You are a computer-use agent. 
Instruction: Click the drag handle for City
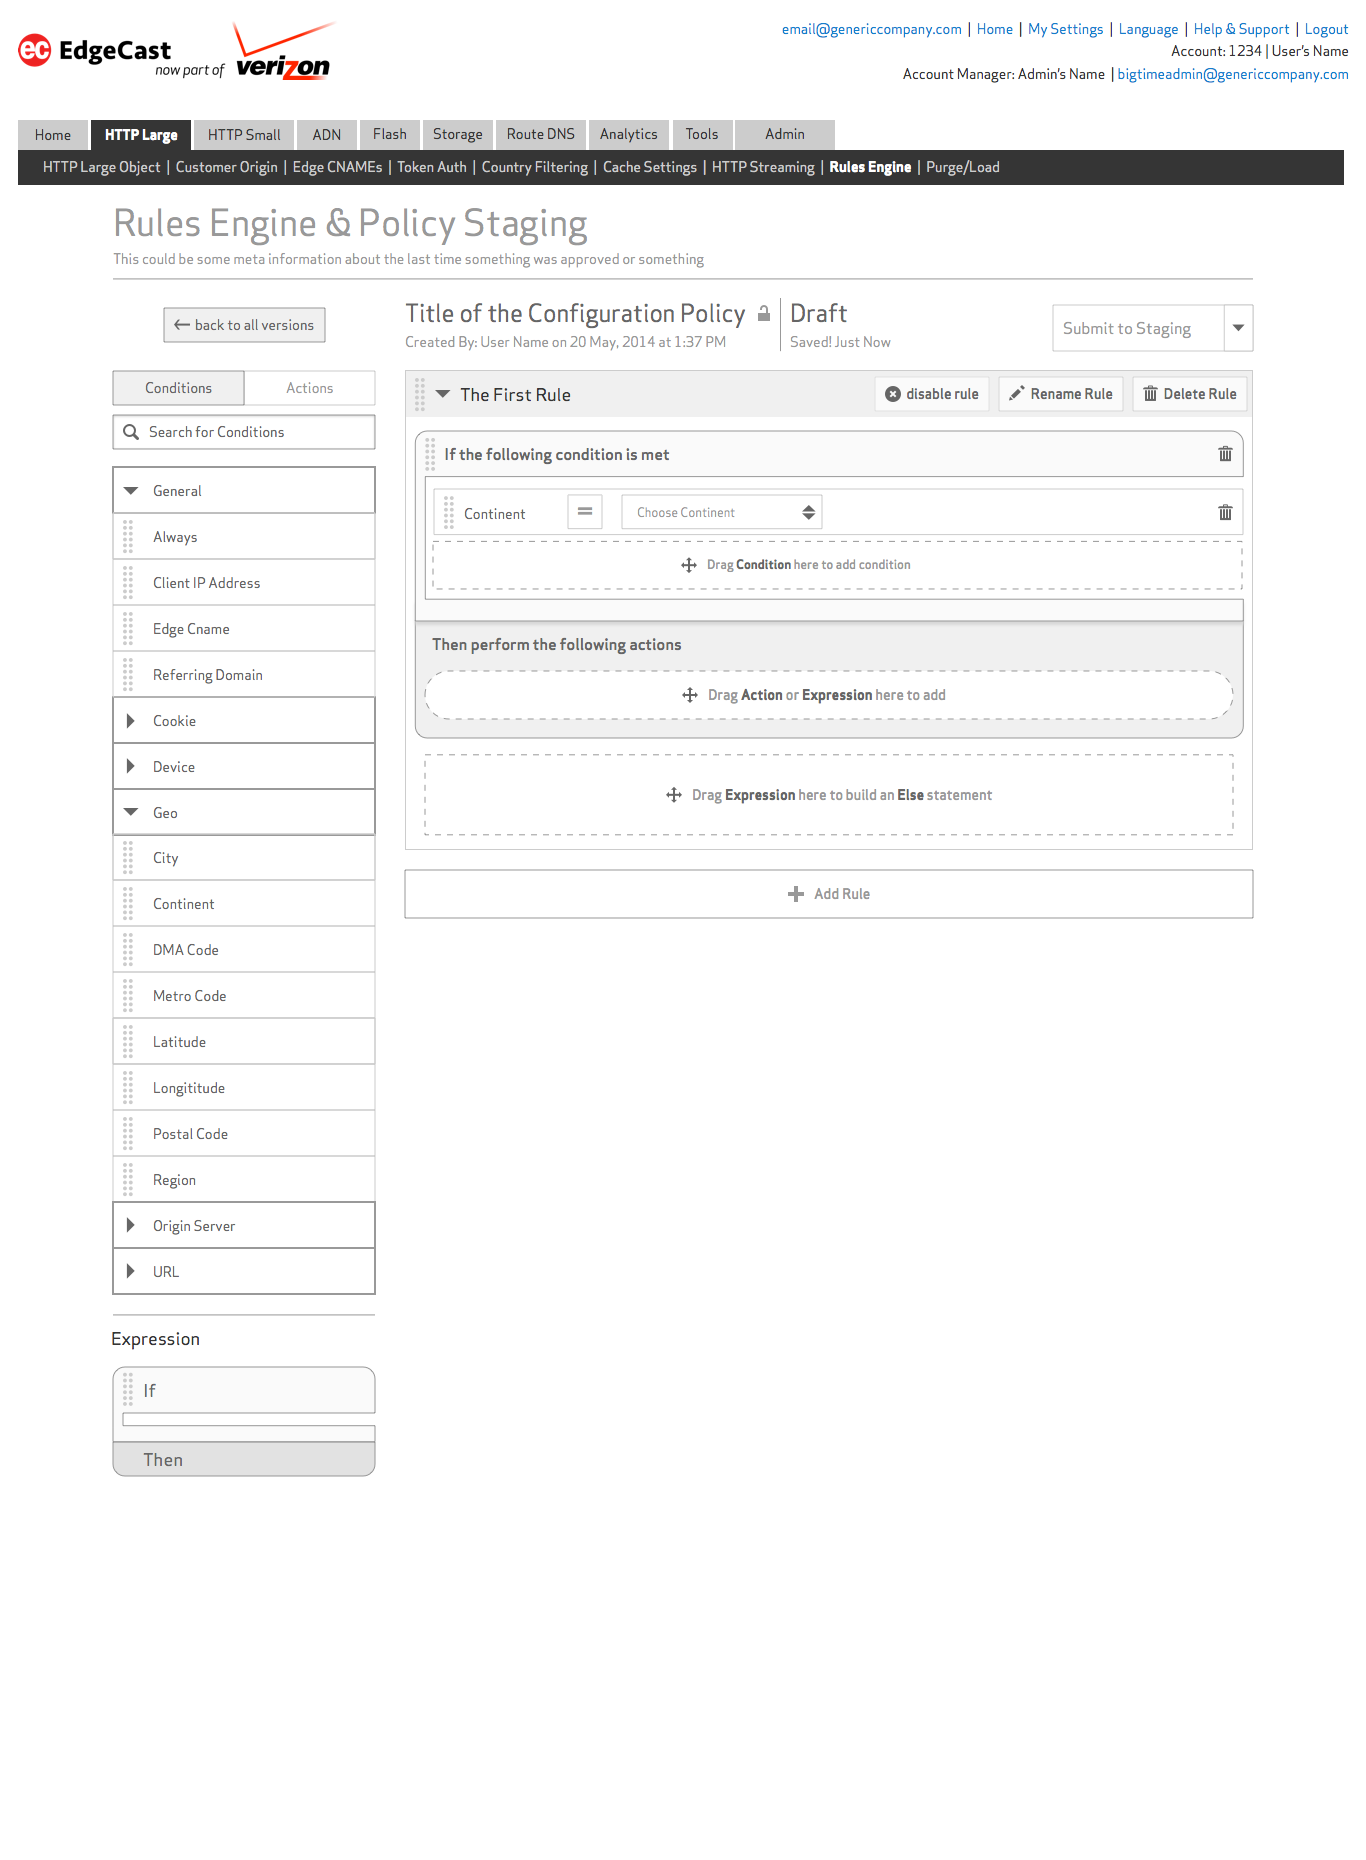[128, 858]
